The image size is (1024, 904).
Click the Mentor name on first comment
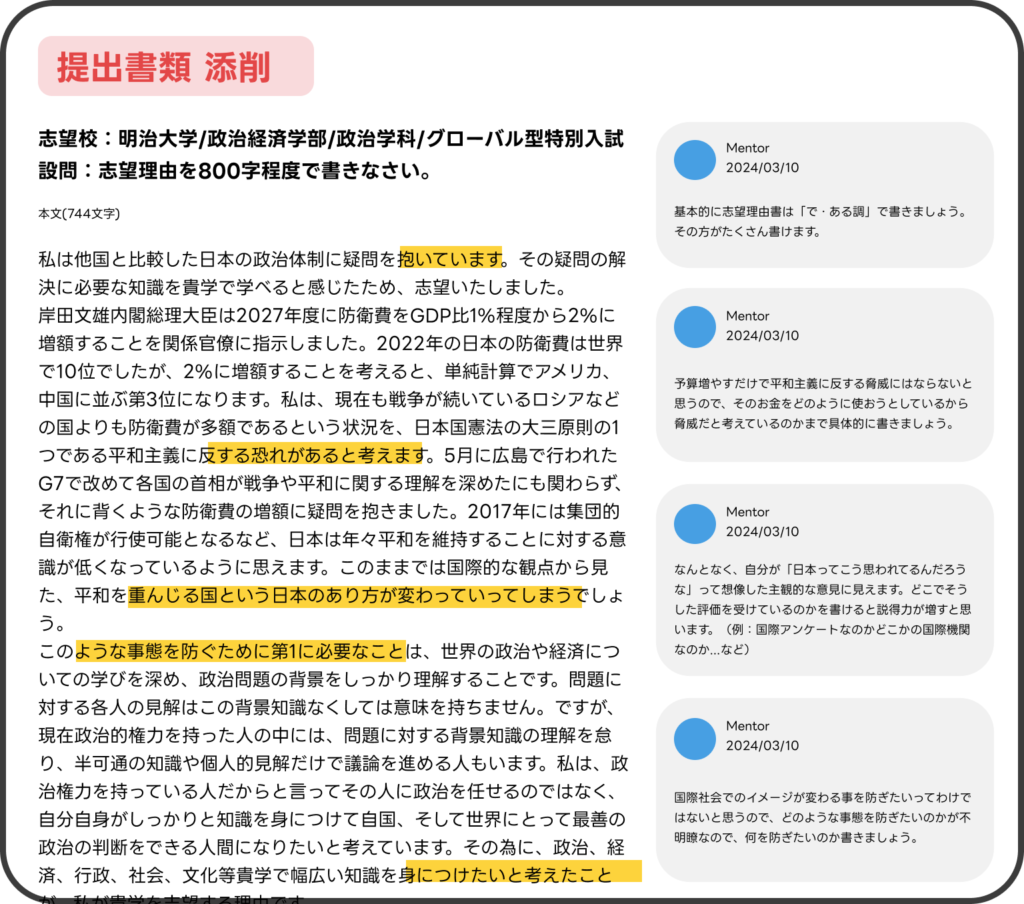click(747, 148)
